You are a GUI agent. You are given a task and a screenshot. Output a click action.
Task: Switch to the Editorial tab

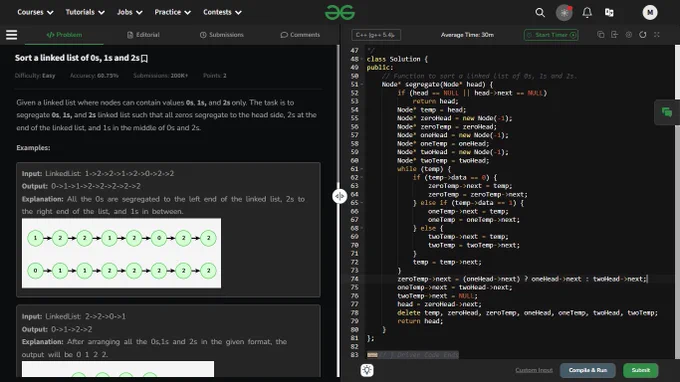(x=143, y=35)
